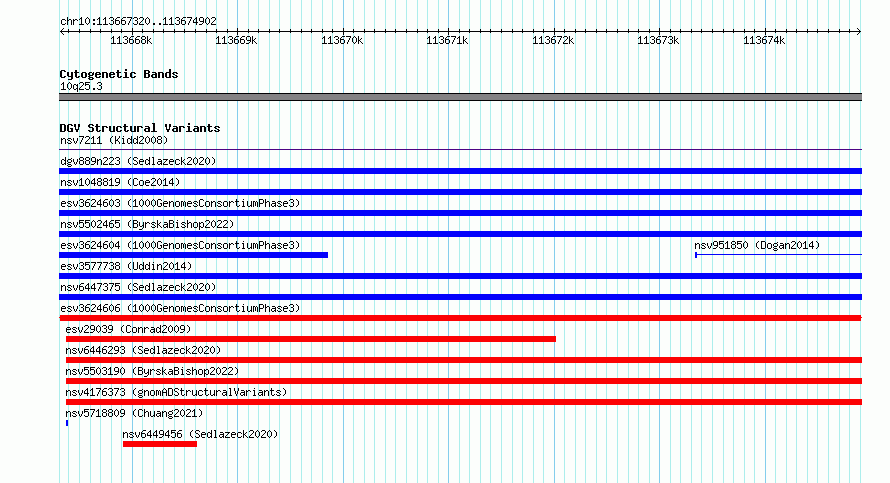Open dgv889n223 (Sedlazeck2020) variant label

[x=138, y=161]
